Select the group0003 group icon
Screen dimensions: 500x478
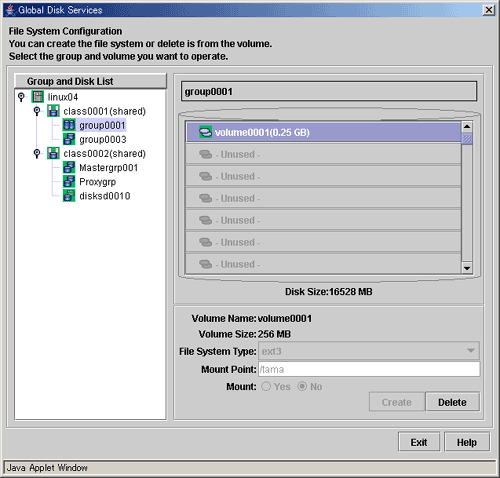pyautogui.click(x=69, y=139)
